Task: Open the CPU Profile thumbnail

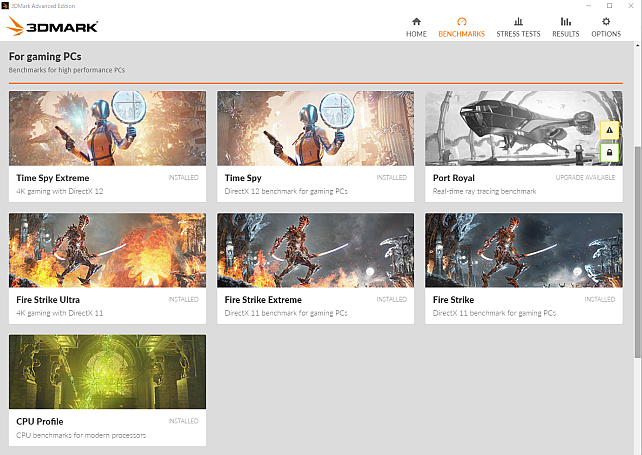Action: tap(107, 371)
